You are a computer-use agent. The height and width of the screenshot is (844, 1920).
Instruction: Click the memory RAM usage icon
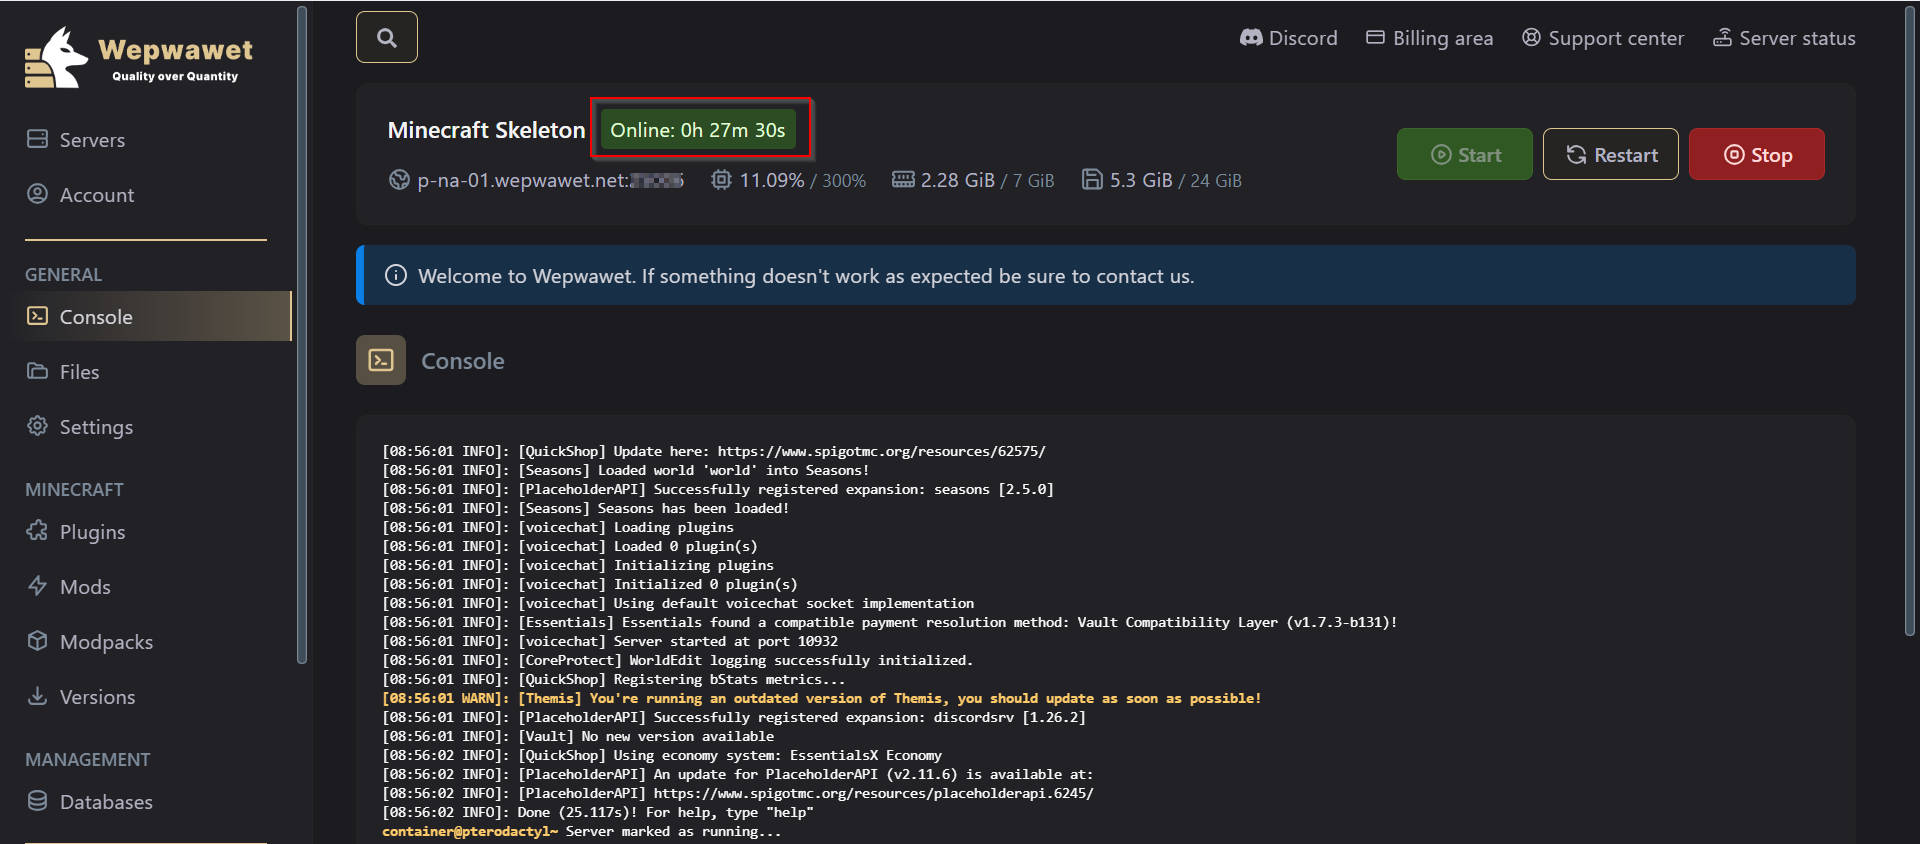(903, 180)
